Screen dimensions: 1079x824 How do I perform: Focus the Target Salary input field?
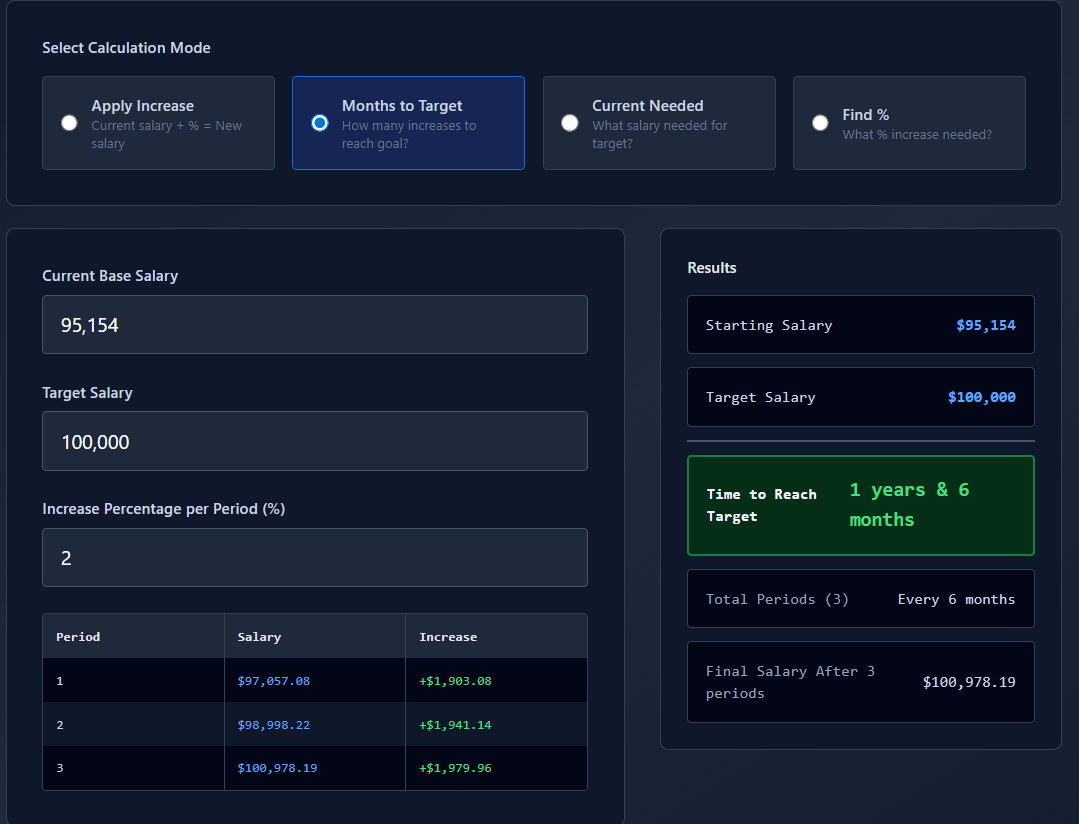[314, 441]
